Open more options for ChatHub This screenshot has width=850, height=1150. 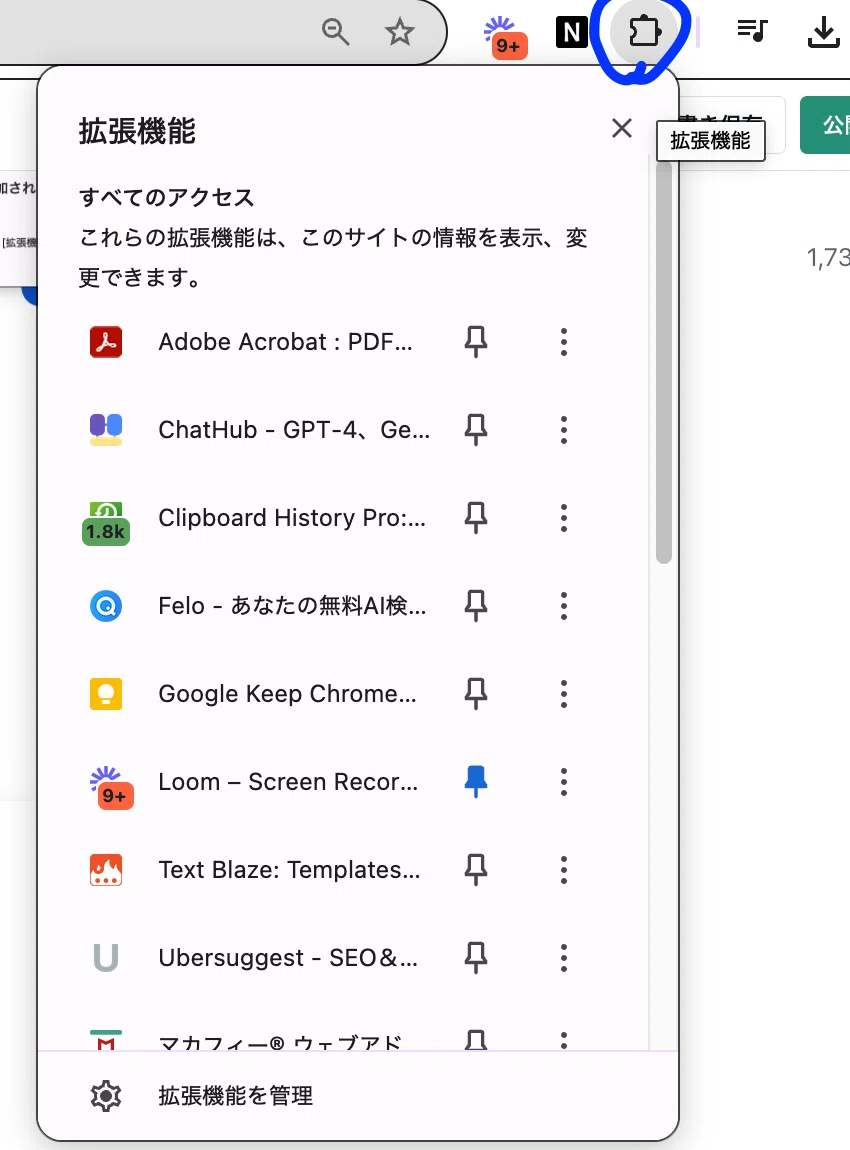click(564, 430)
